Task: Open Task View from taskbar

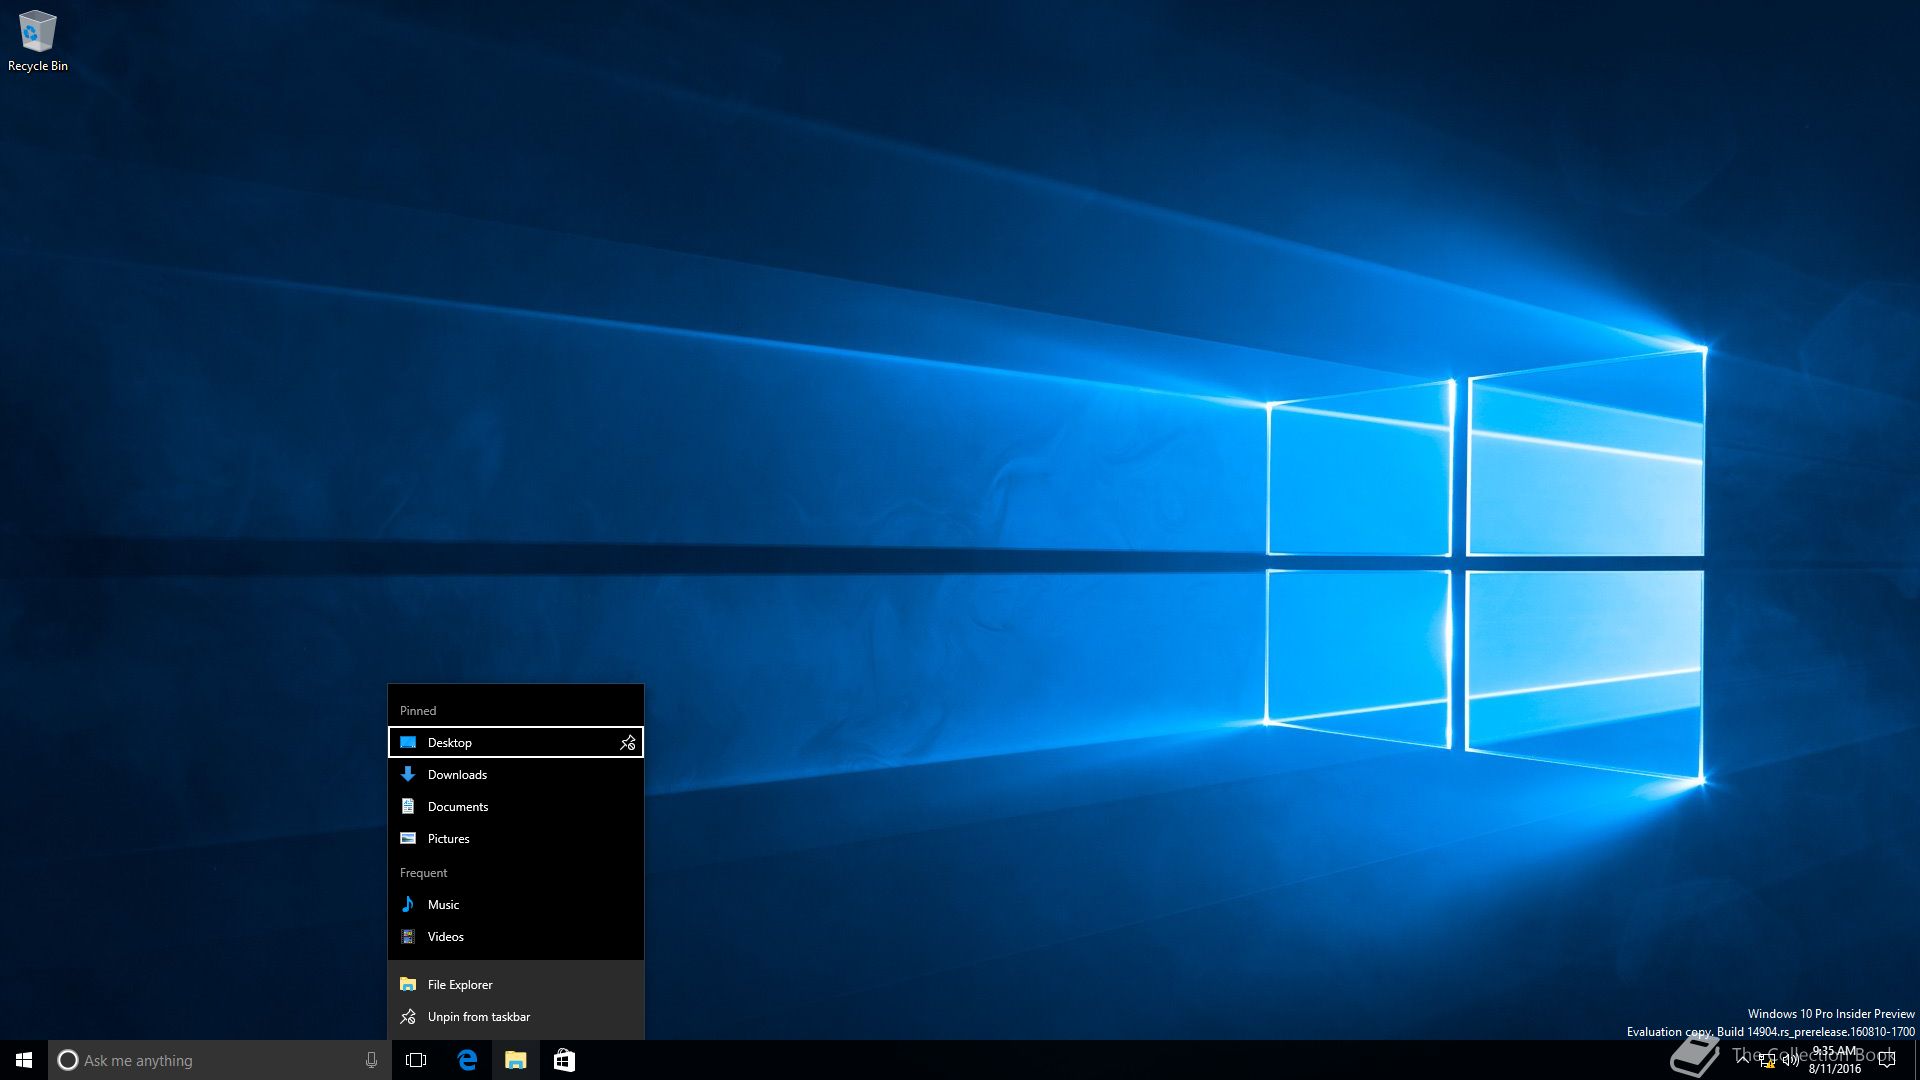Action: [416, 1060]
